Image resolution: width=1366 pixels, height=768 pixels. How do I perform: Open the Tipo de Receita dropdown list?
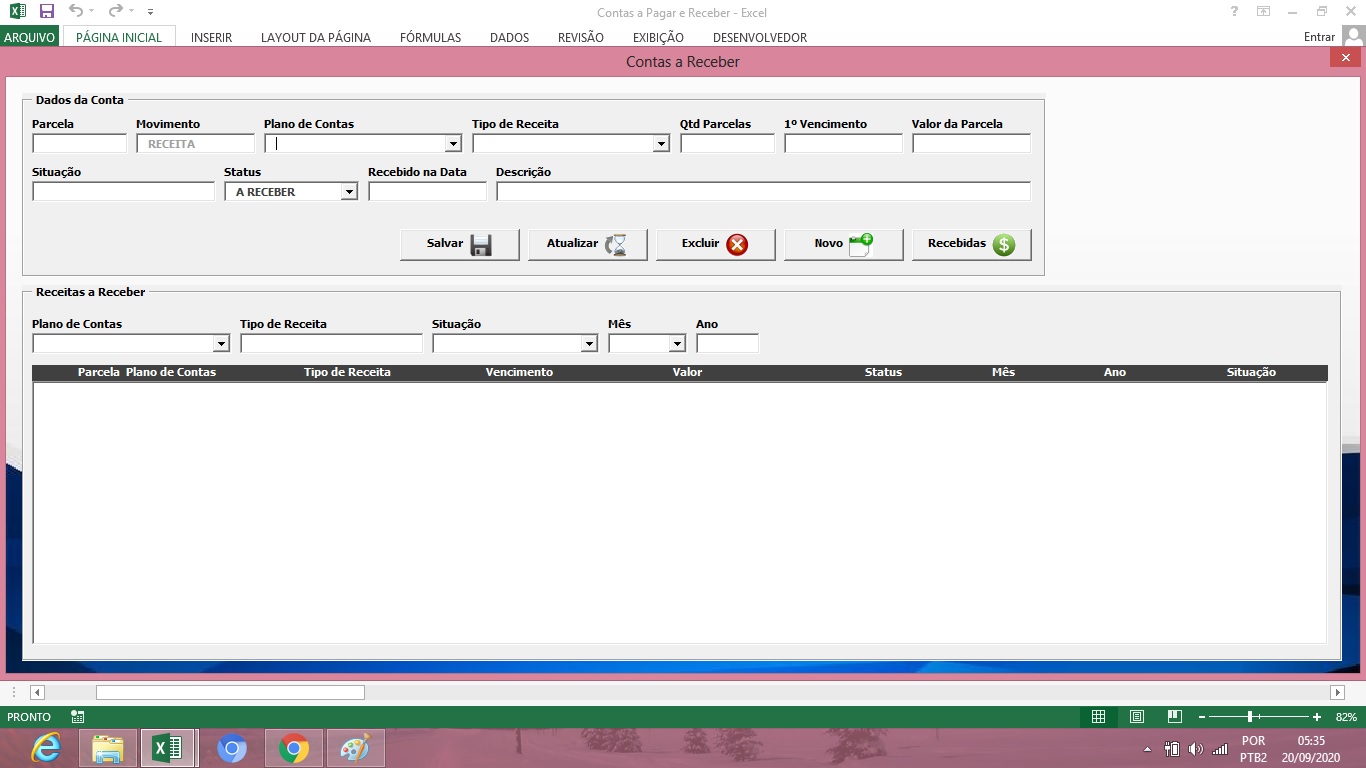(x=661, y=144)
